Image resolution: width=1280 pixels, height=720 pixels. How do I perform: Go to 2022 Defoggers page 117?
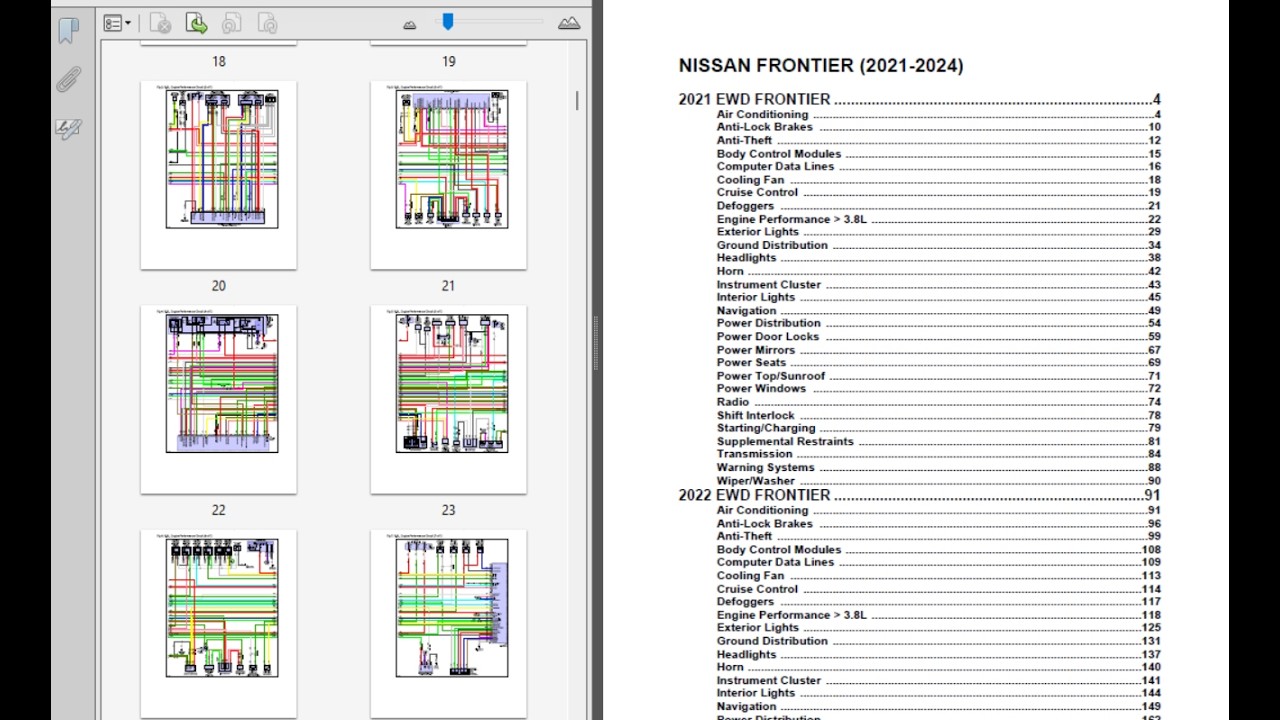point(938,602)
